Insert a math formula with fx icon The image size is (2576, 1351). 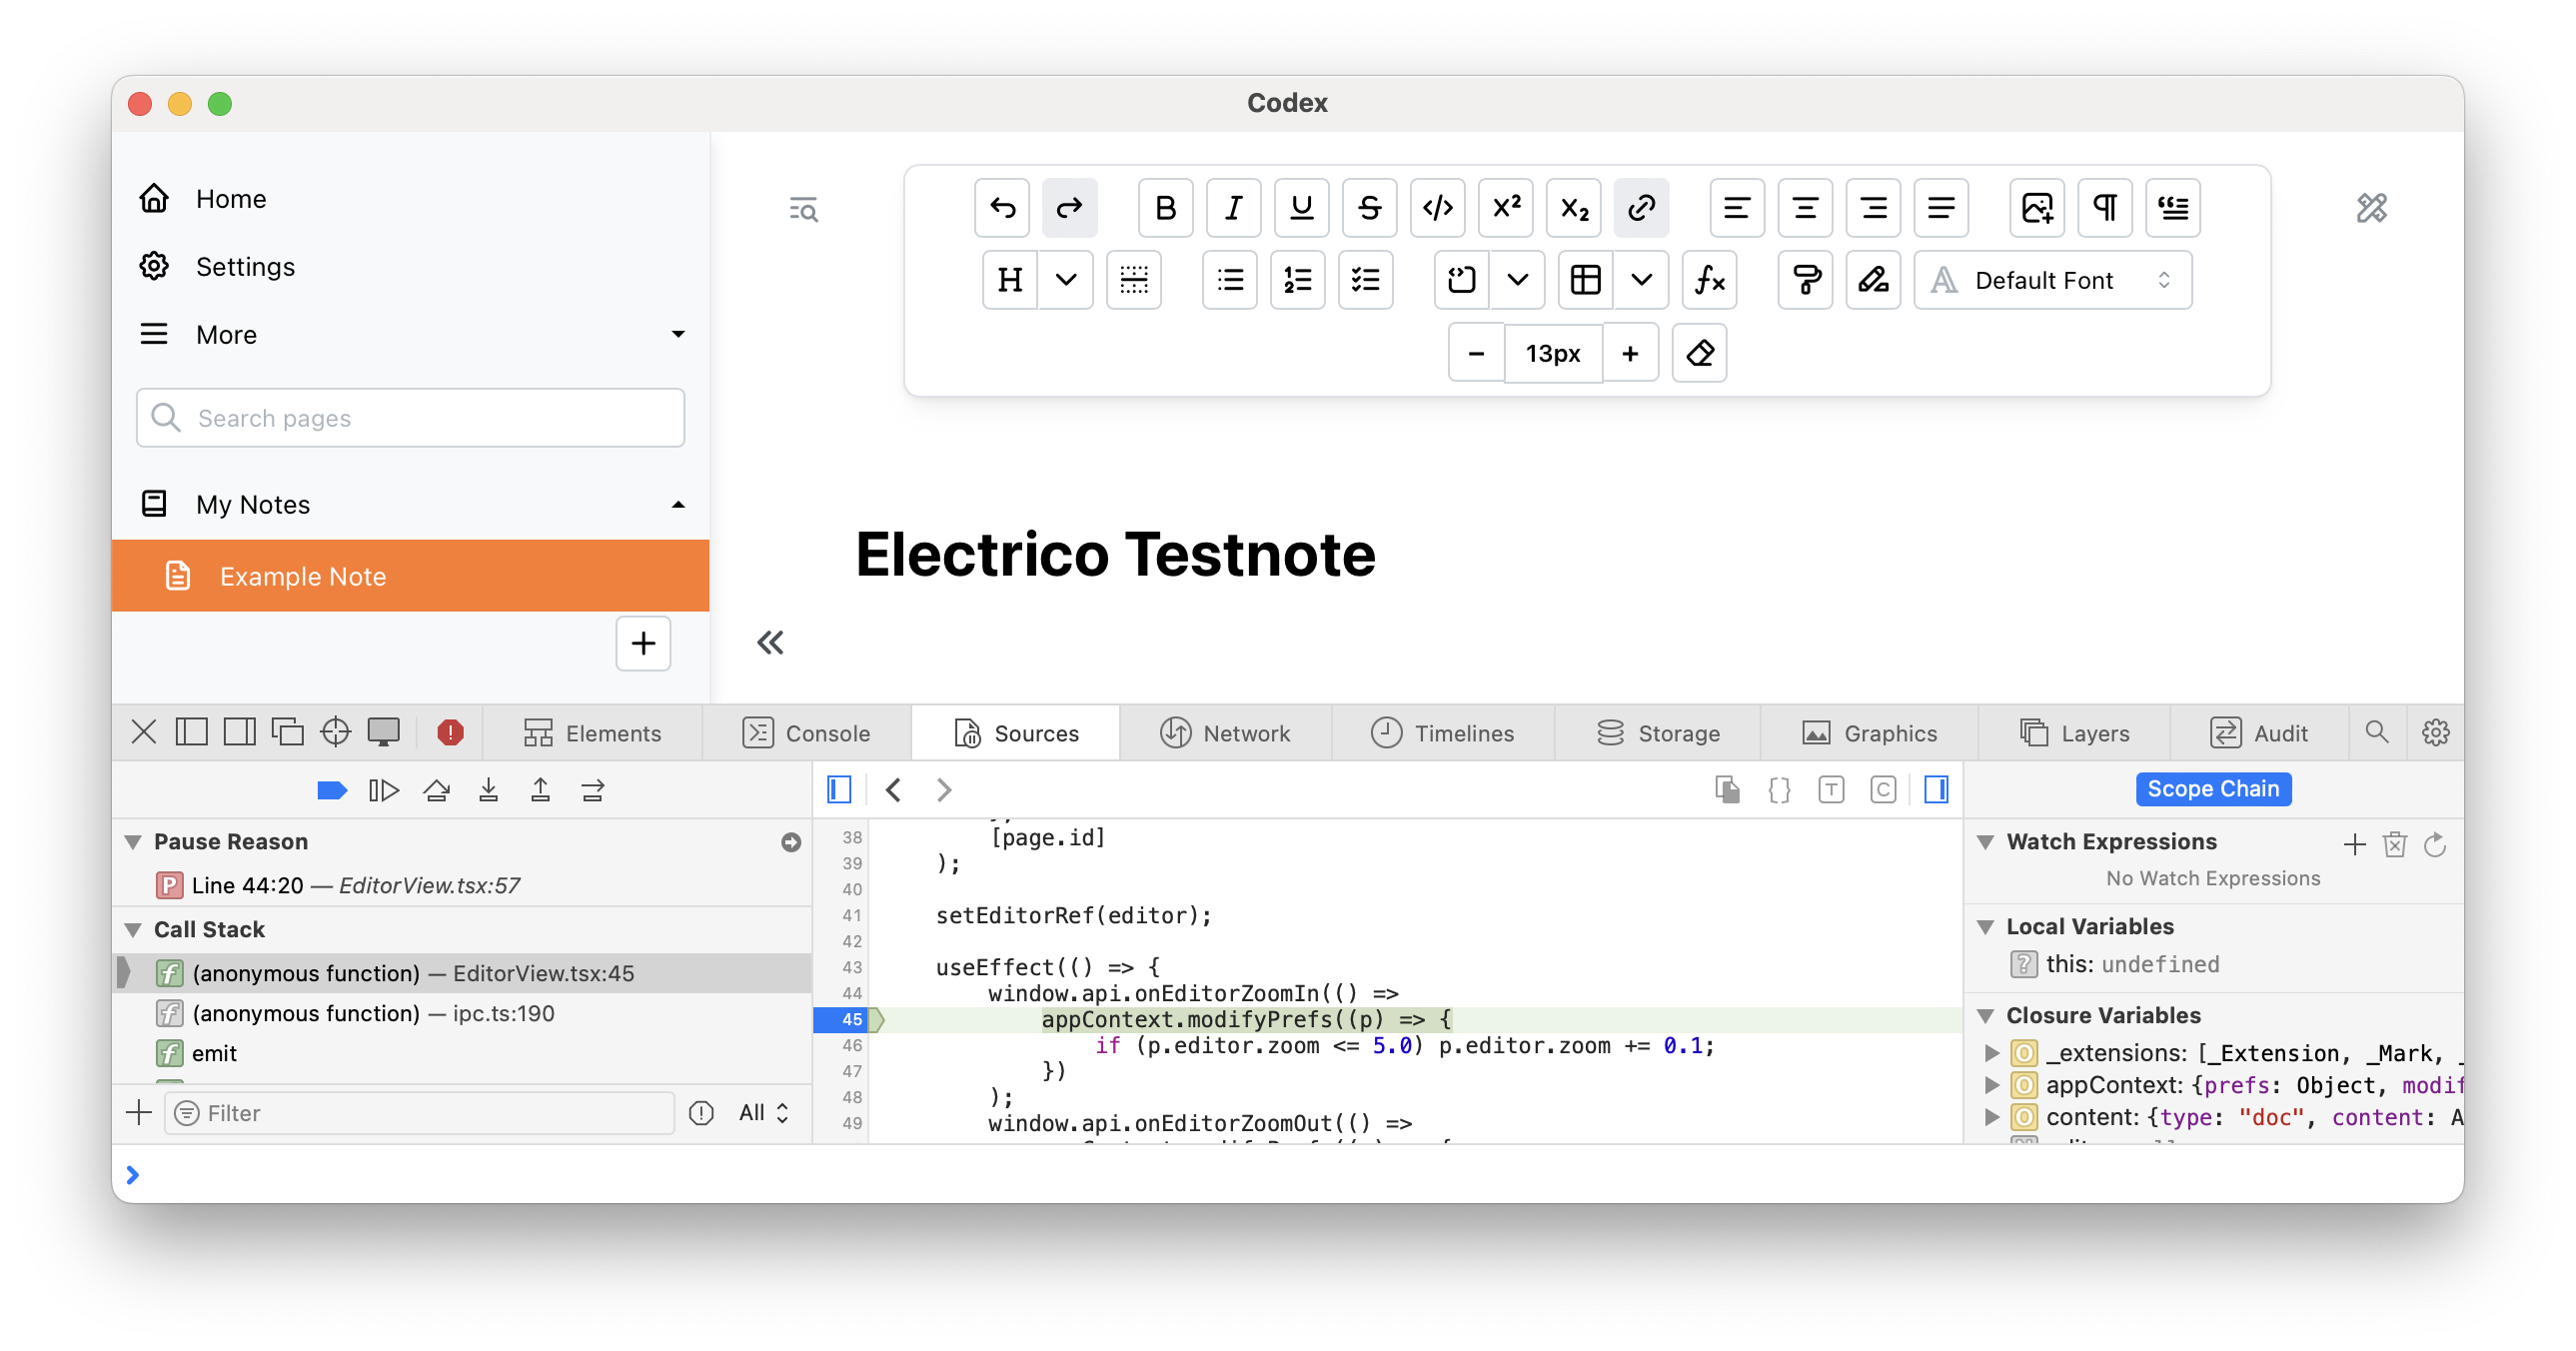(x=1709, y=280)
